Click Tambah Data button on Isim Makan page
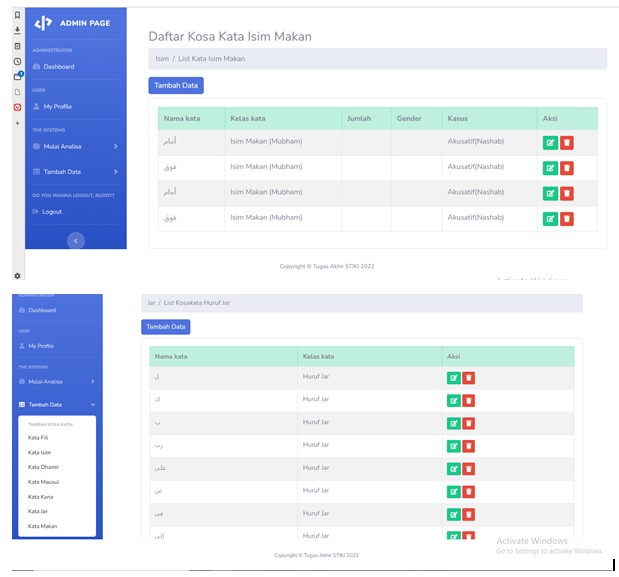This screenshot has height=577, width=619. [176, 85]
